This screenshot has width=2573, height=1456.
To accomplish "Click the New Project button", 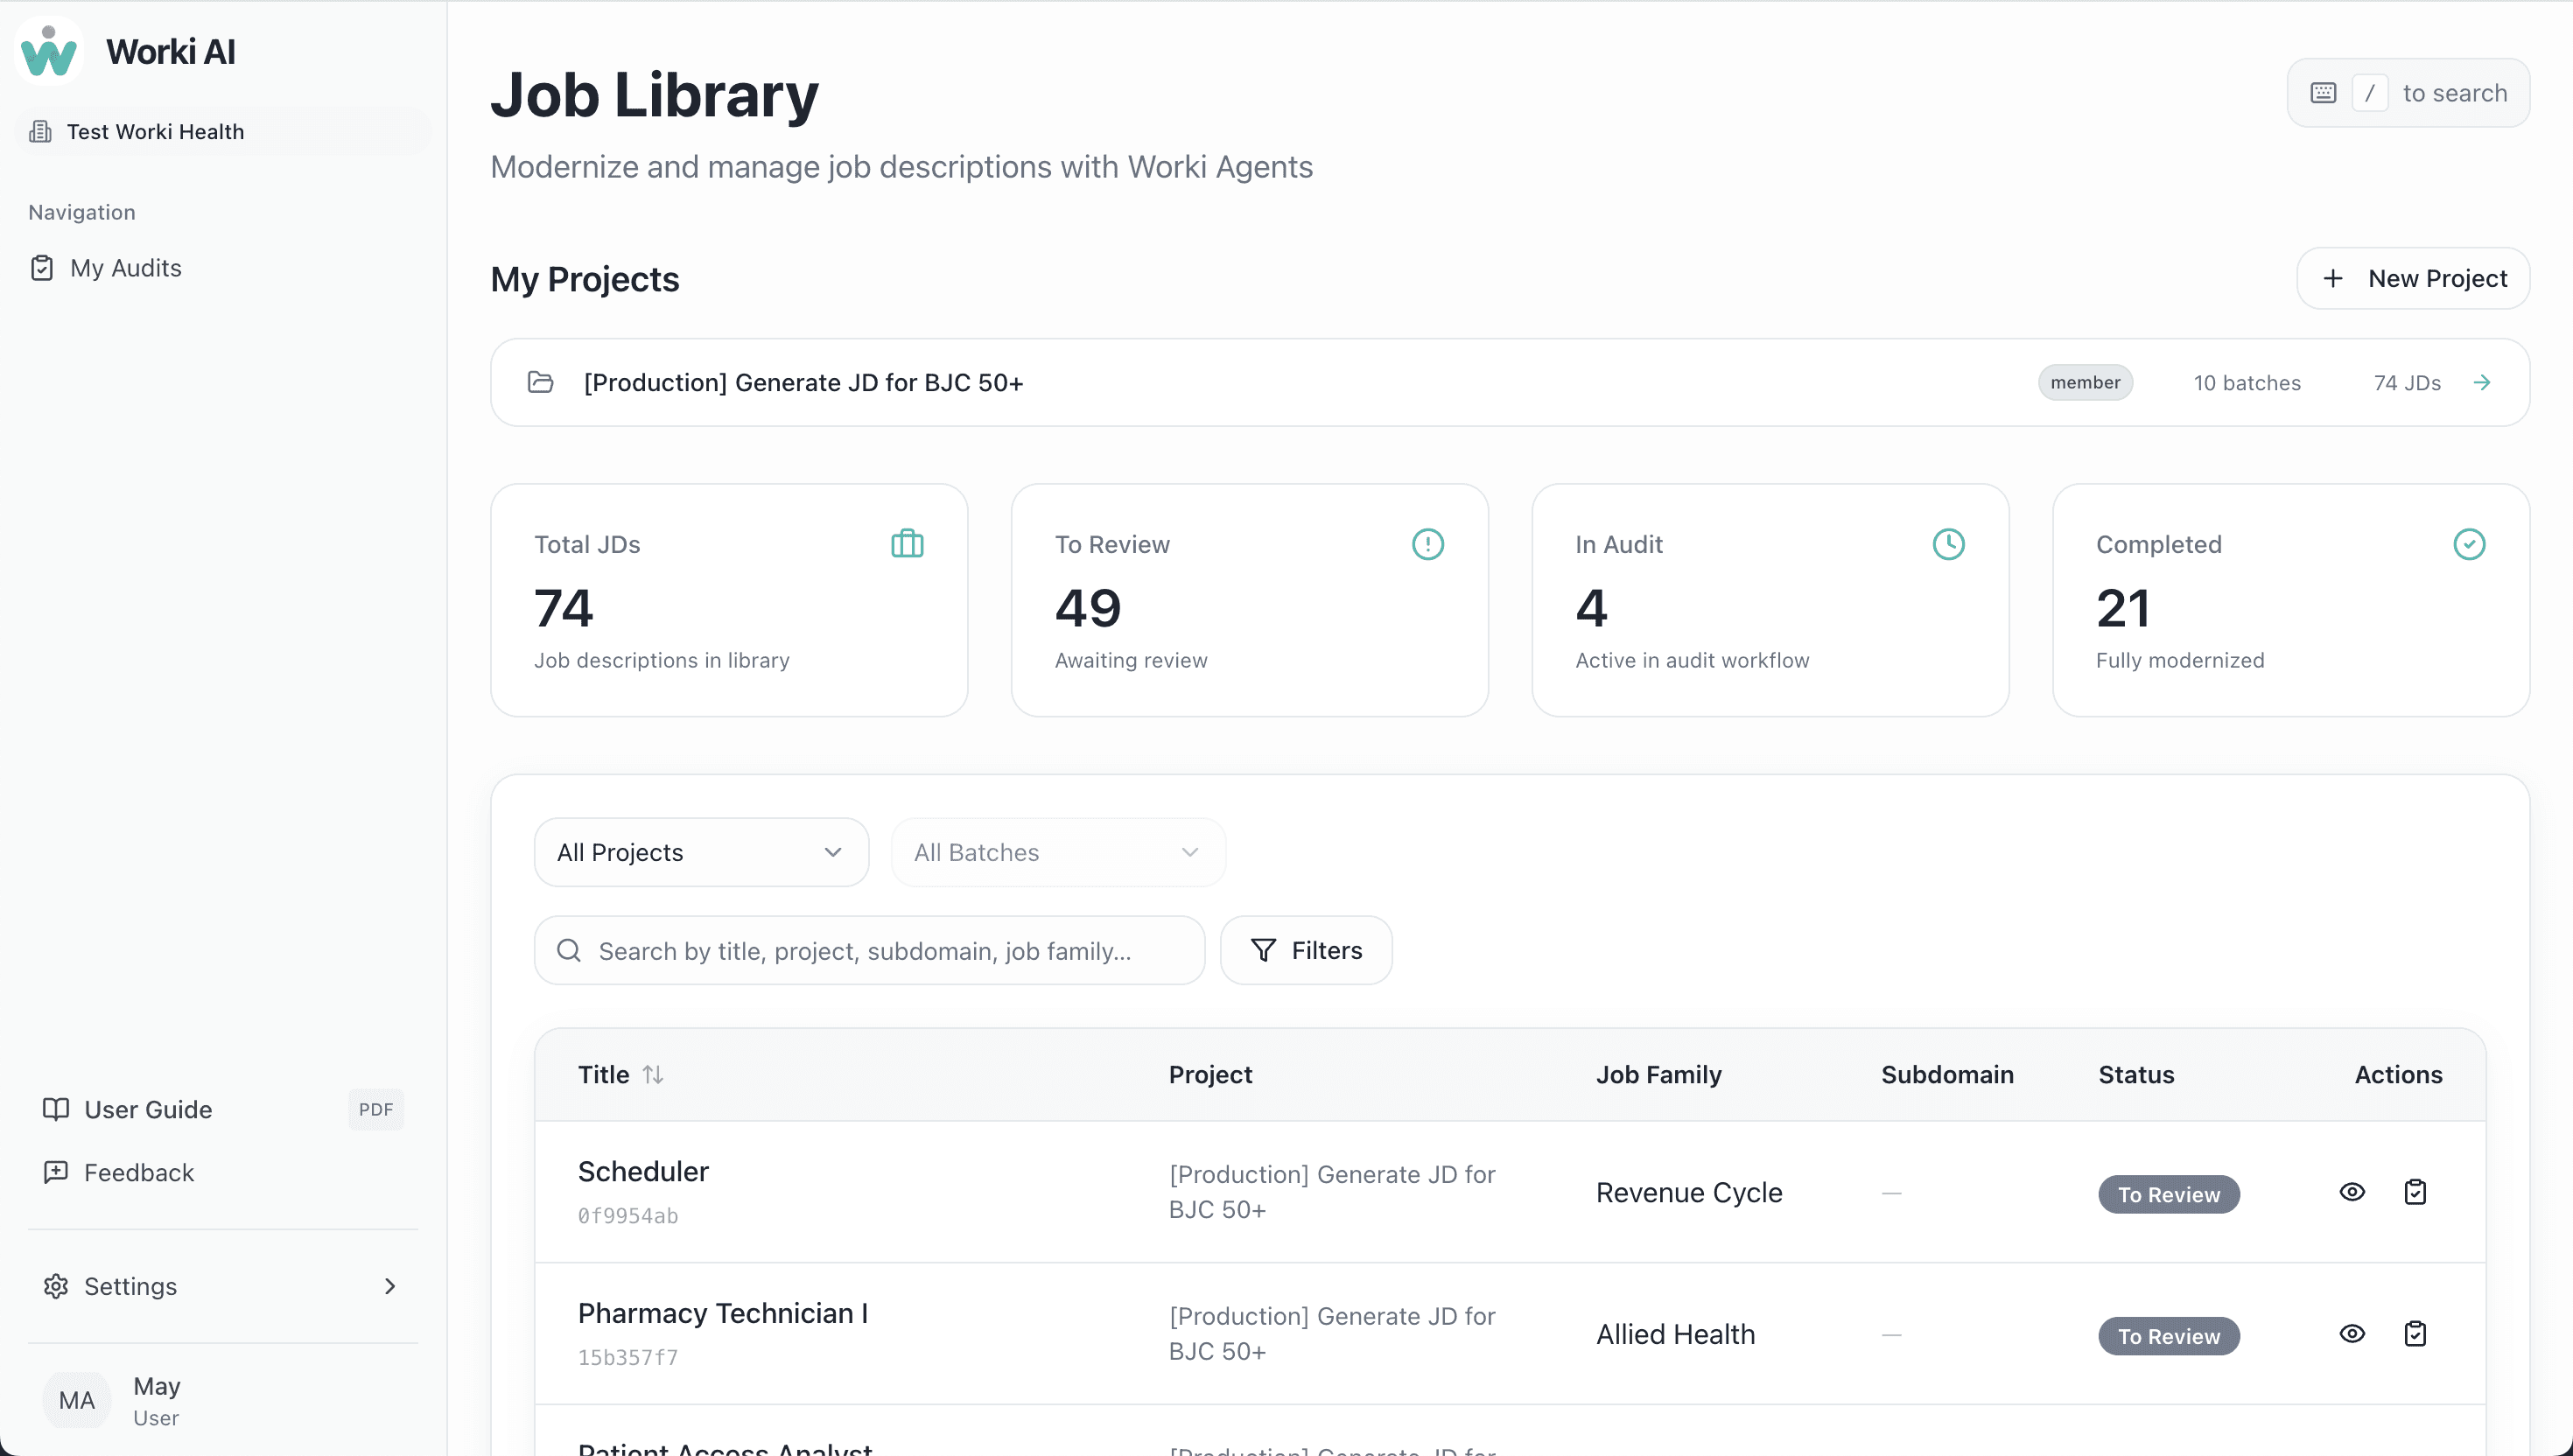I will [2413, 279].
